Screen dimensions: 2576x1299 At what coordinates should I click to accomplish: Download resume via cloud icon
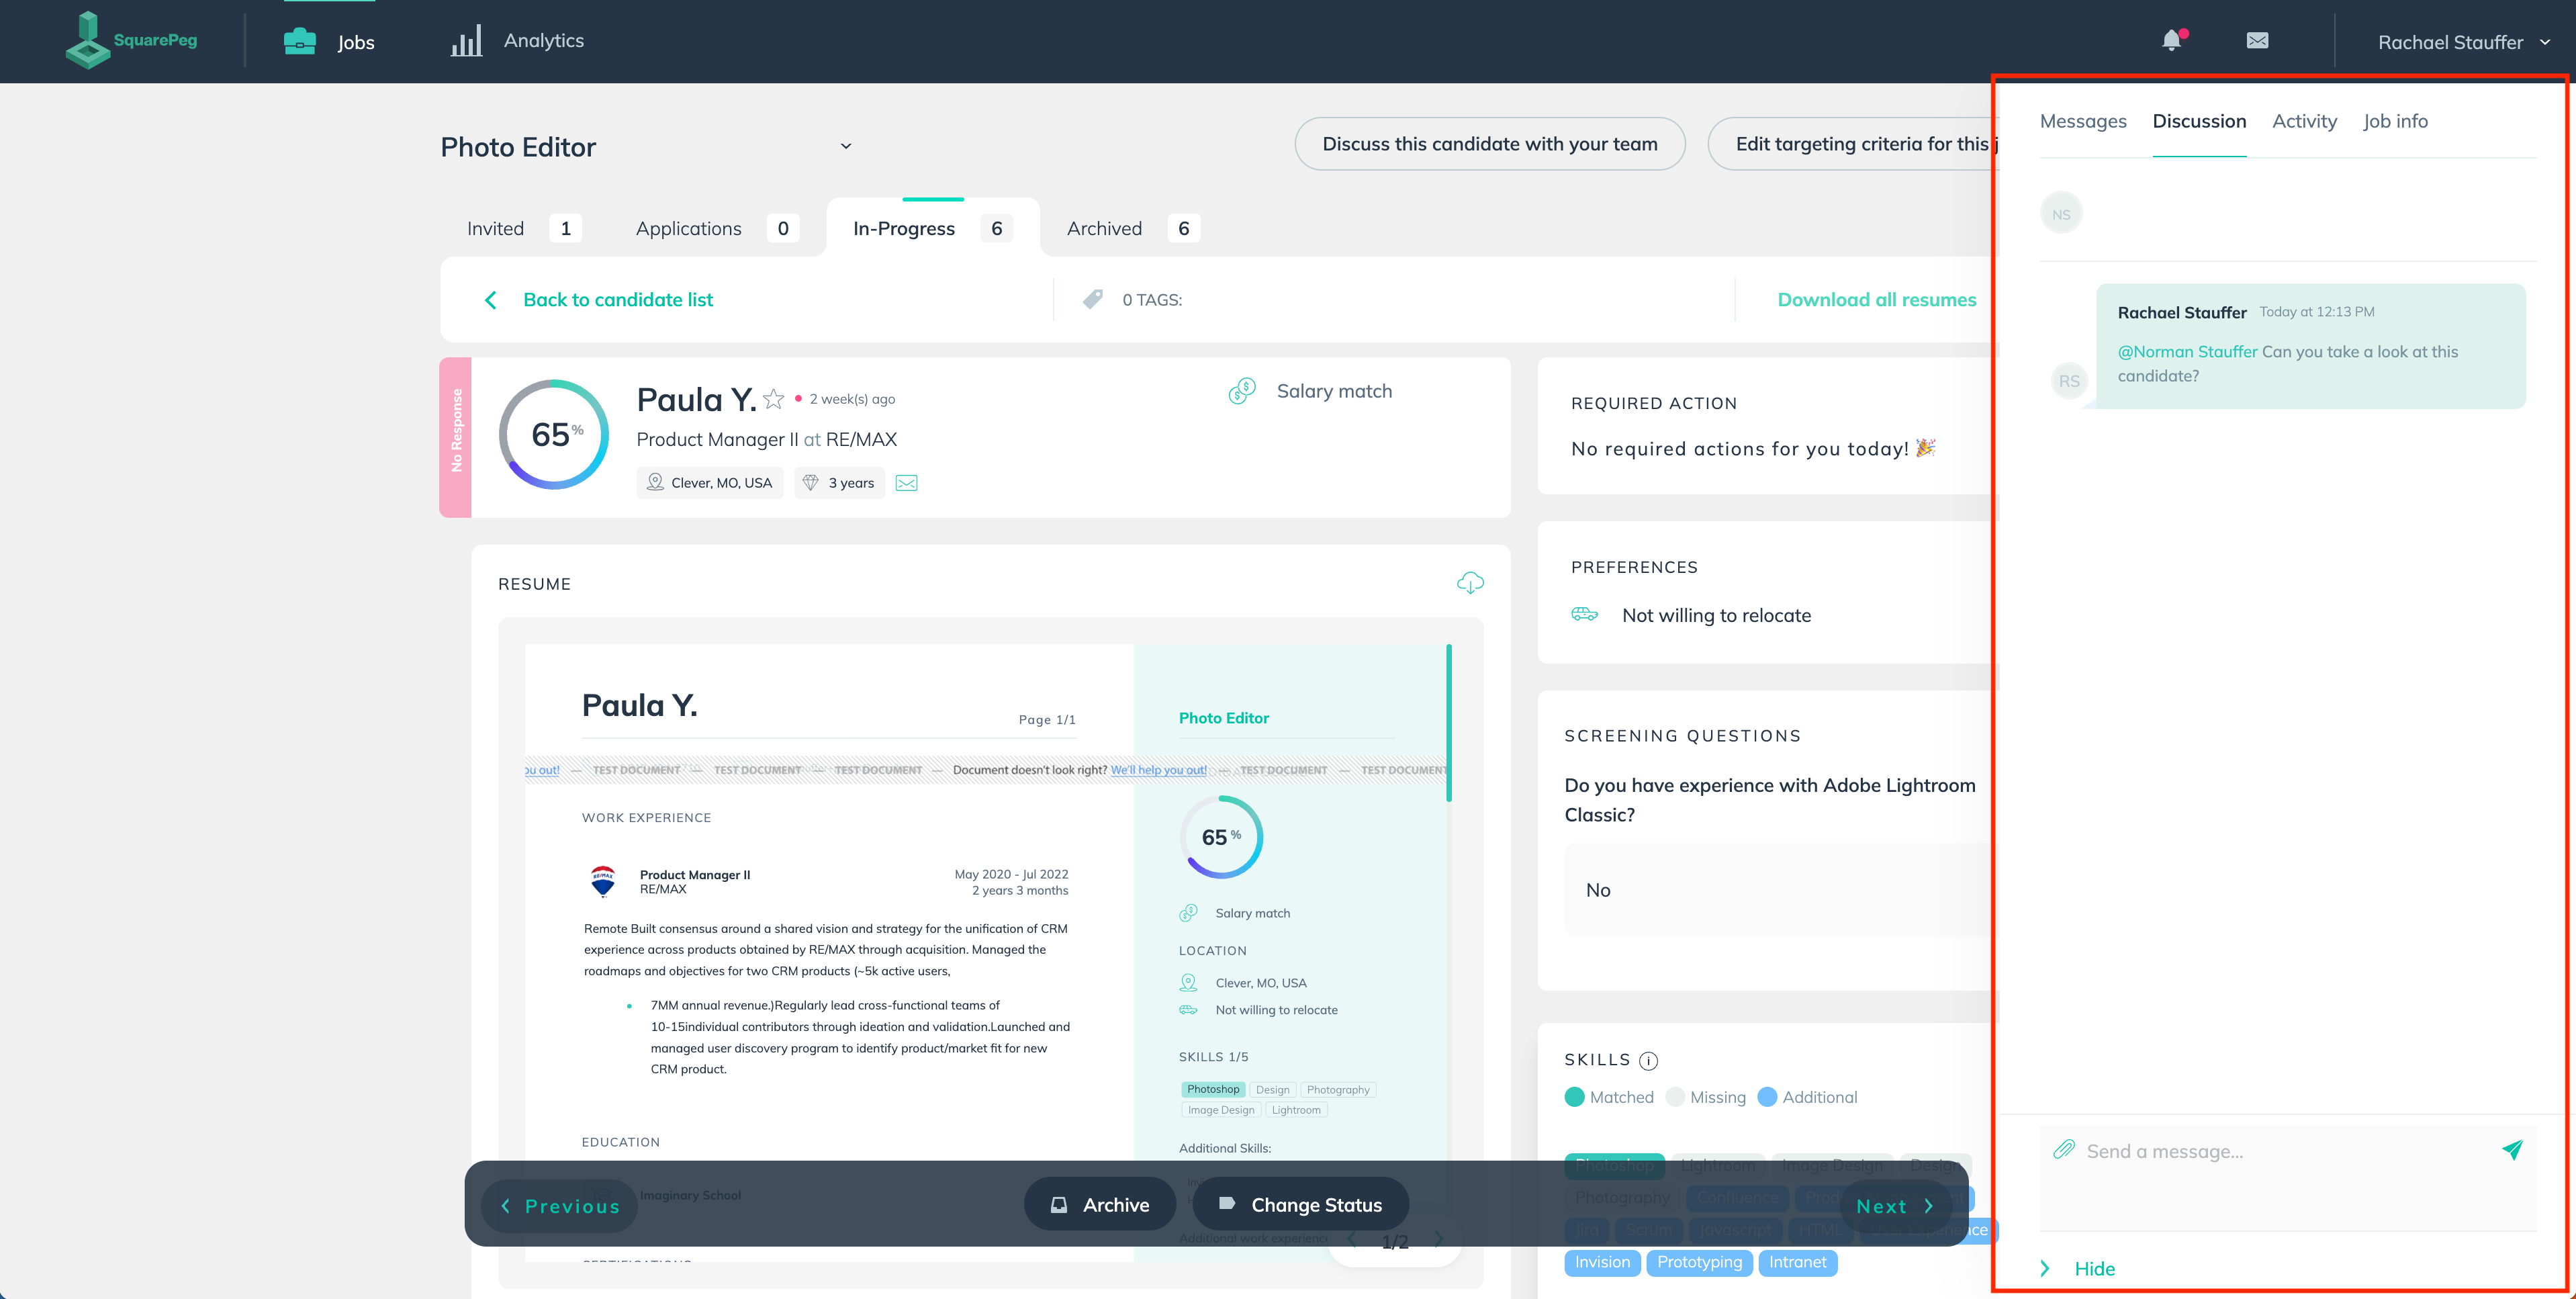pos(1470,583)
